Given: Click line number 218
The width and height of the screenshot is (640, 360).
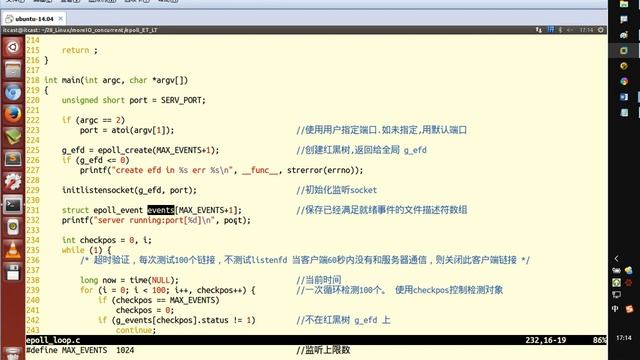Looking at the screenshot, I should [x=33, y=80].
